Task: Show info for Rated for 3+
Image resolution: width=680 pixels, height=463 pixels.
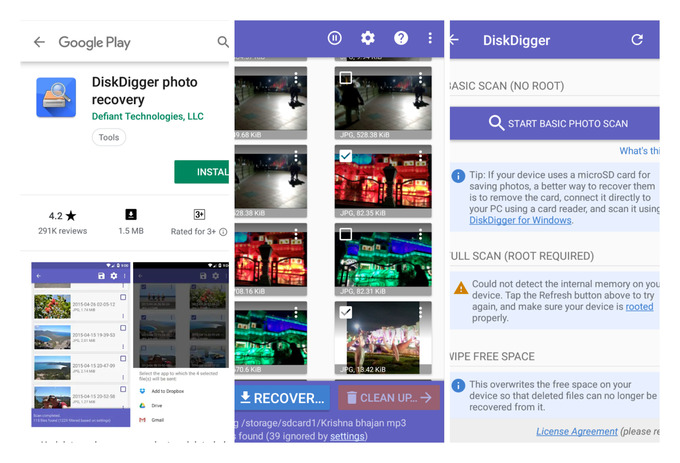Action: 223,232
